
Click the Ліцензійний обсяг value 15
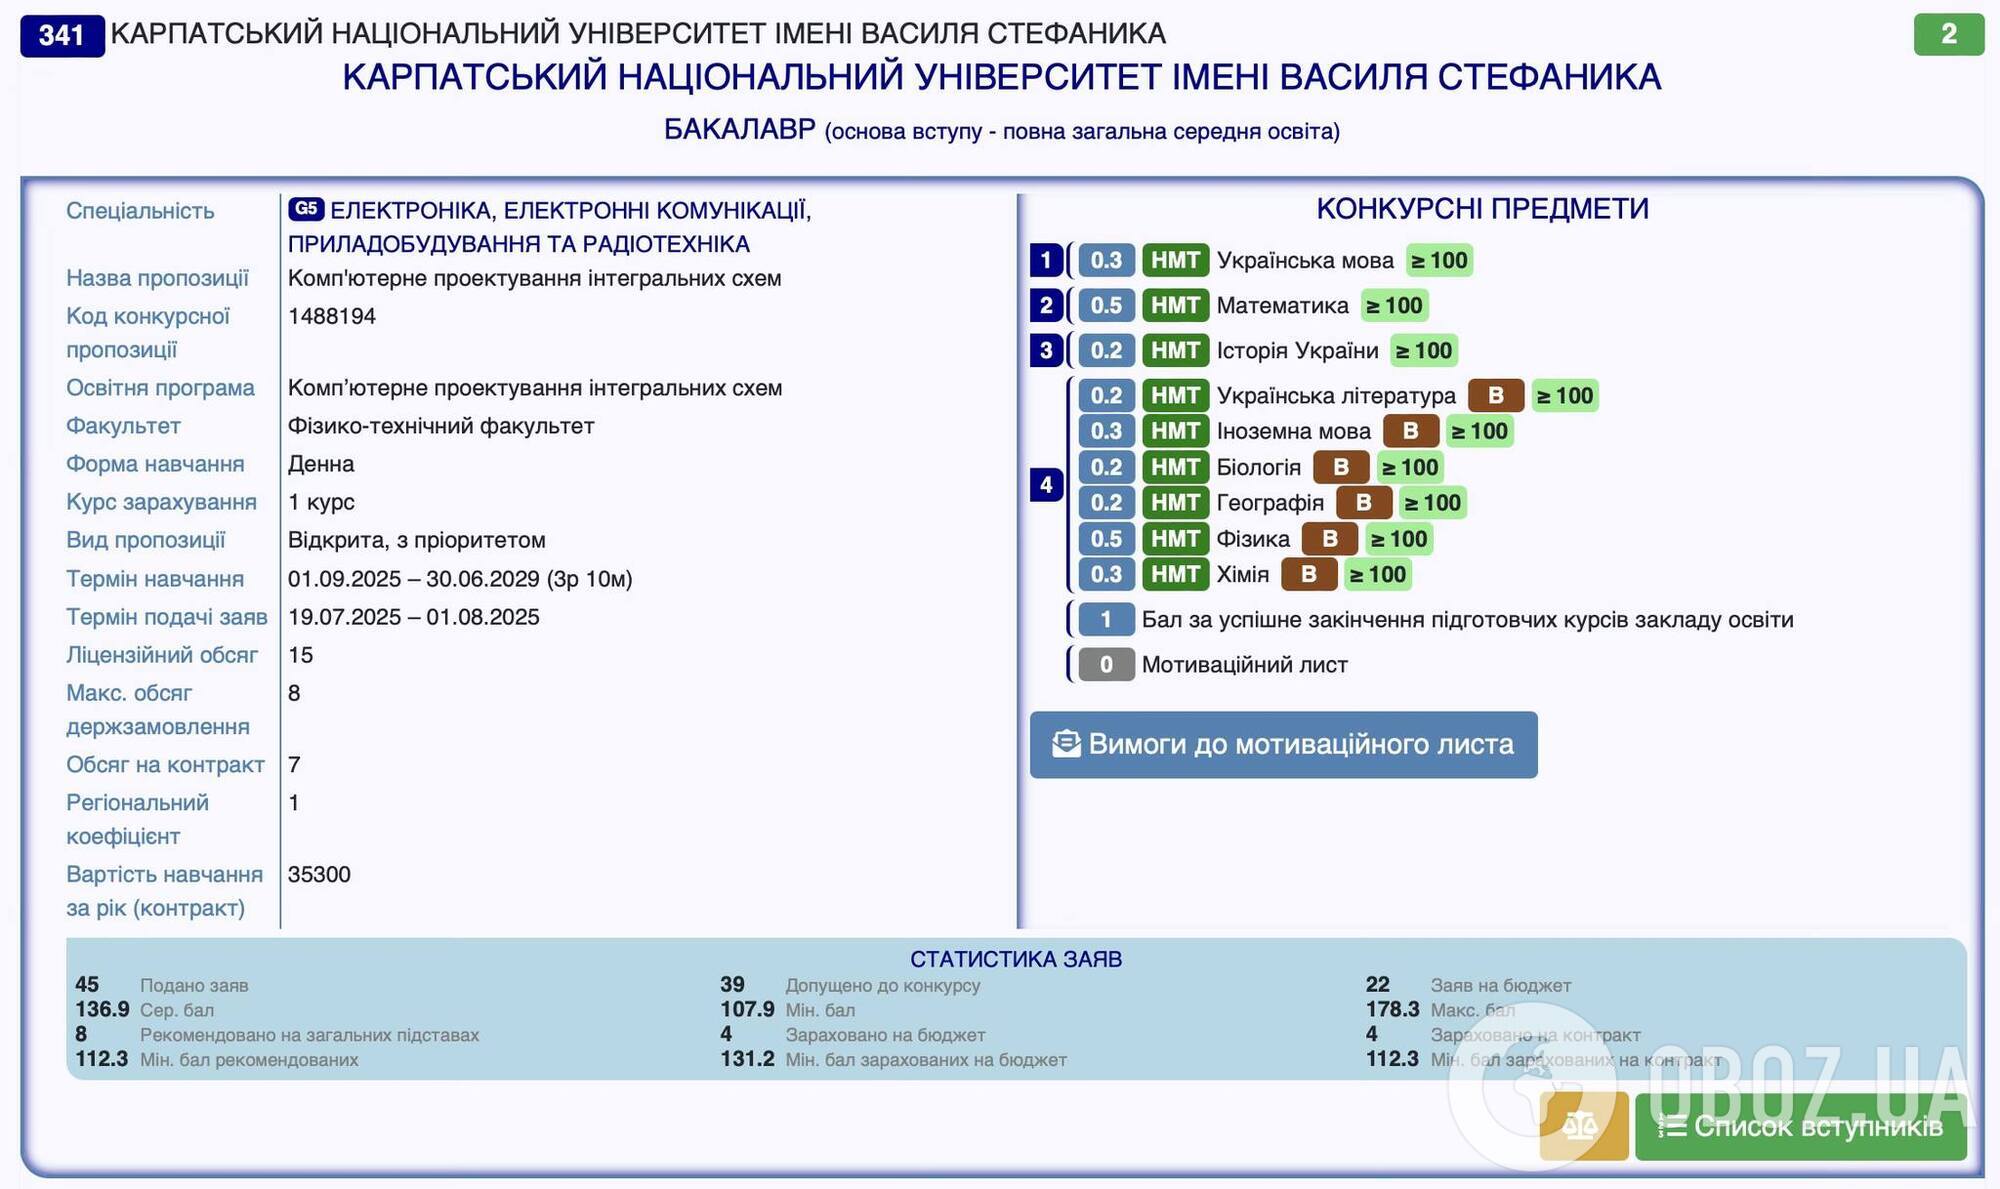point(301,655)
